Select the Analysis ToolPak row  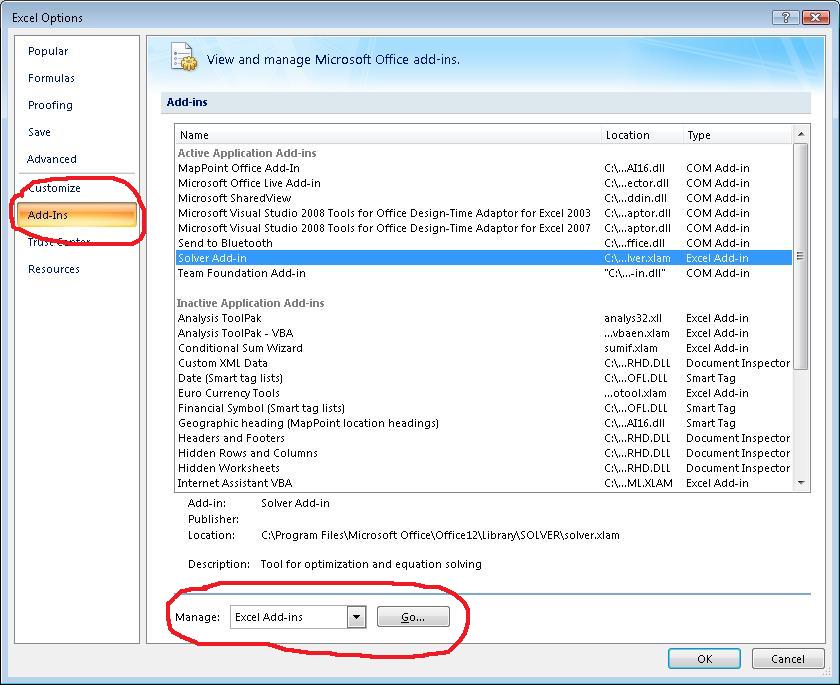pyautogui.click(x=484, y=318)
